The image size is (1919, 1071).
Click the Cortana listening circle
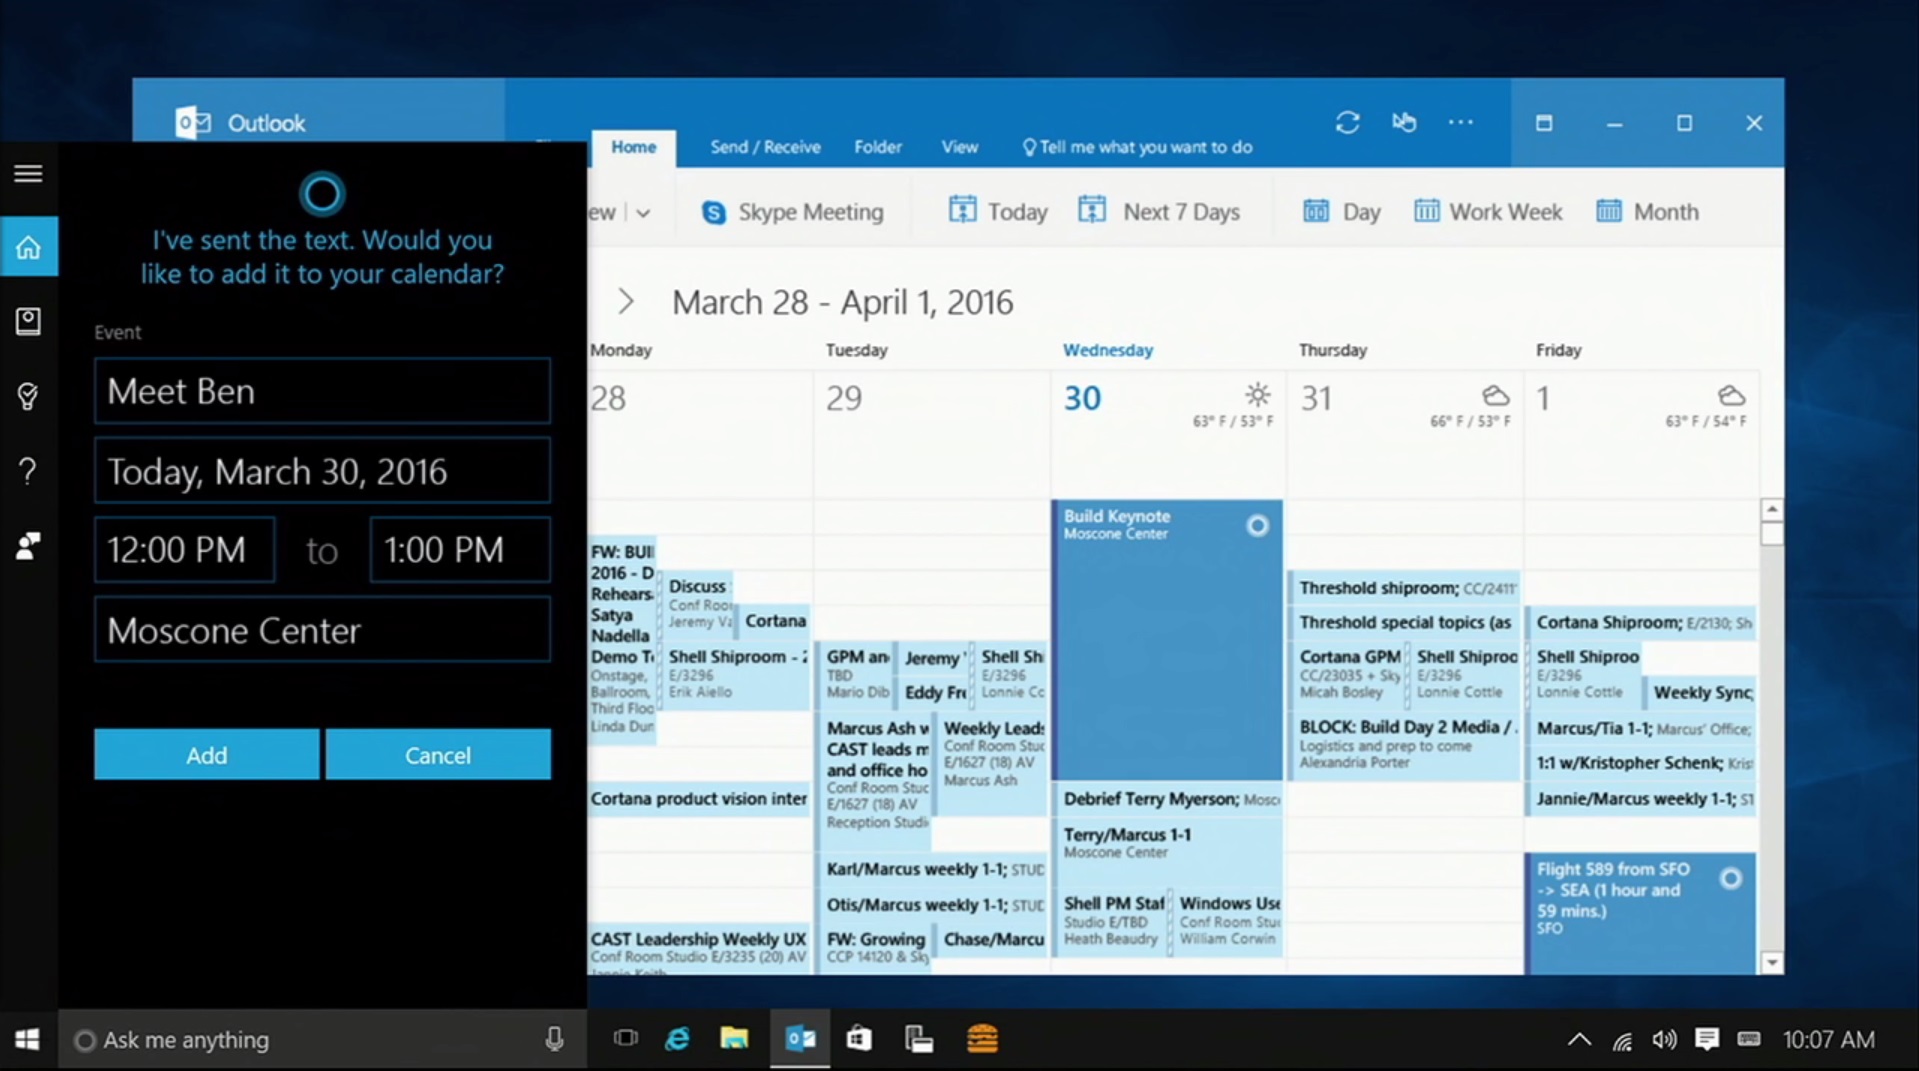322,194
